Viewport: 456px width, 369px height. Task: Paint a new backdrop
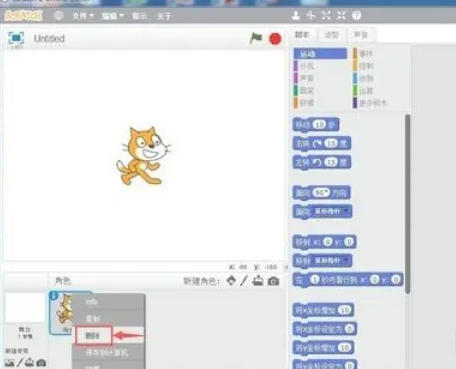[x=20, y=362]
